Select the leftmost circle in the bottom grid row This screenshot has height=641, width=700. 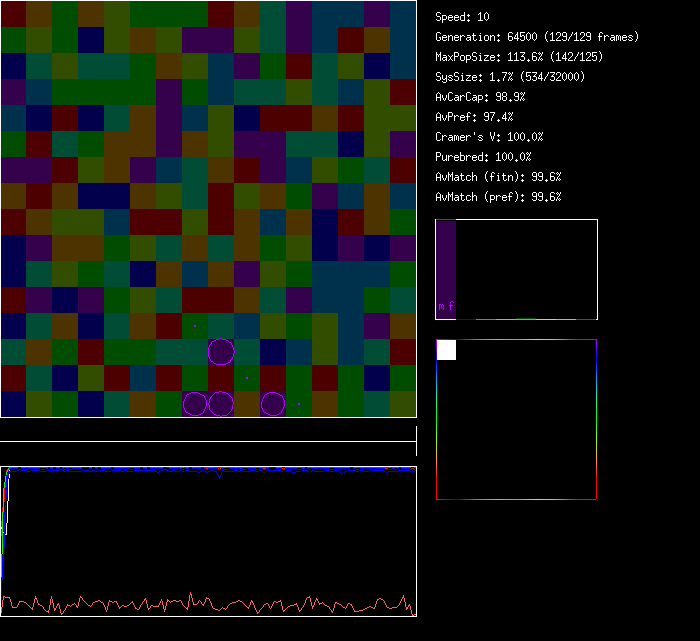coord(195,404)
